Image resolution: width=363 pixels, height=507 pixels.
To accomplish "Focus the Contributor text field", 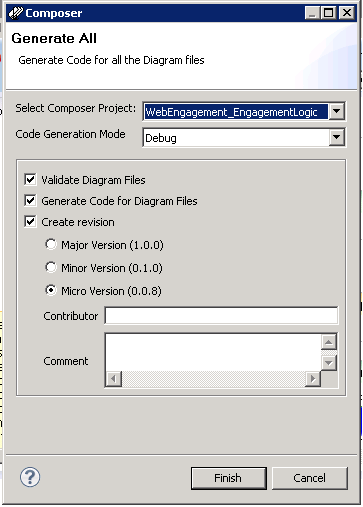I will point(221,315).
